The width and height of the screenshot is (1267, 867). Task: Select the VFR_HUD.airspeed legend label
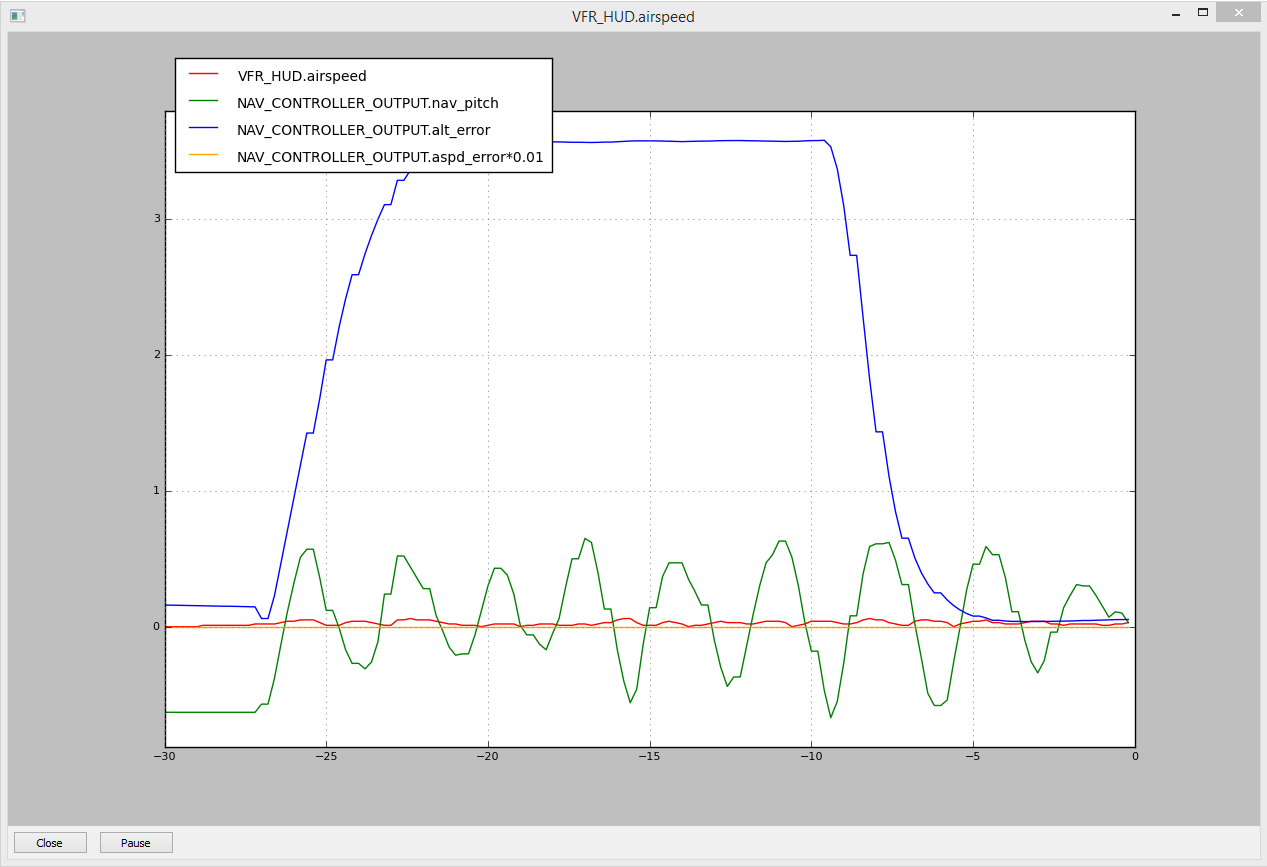302,76
